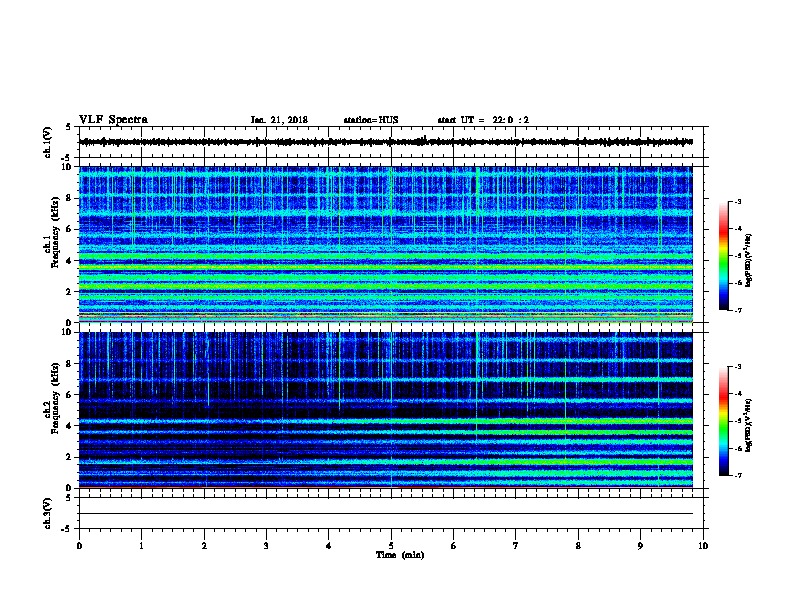The height and width of the screenshot is (612, 792).
Task: Click the "2" kHz tick of ch.2 spectrogram
Action: [x=70, y=457]
